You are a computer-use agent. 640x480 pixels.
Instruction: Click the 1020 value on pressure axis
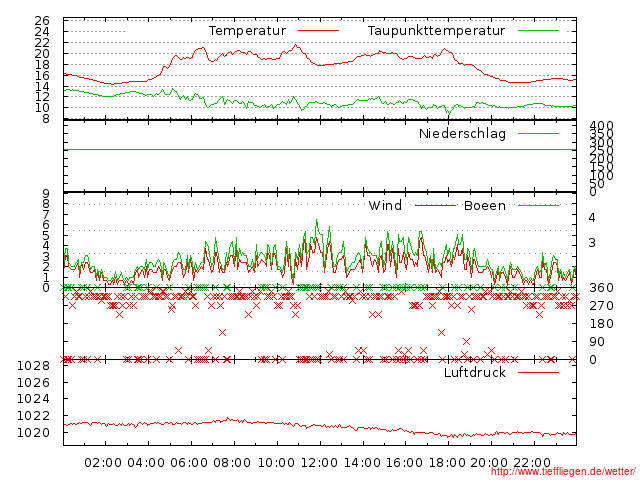pyautogui.click(x=33, y=432)
